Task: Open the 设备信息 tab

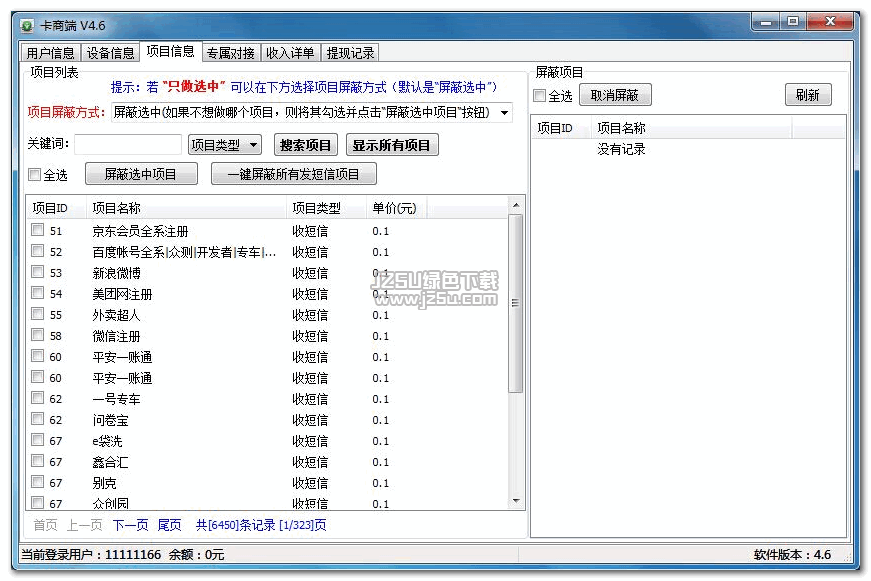Action: point(110,53)
